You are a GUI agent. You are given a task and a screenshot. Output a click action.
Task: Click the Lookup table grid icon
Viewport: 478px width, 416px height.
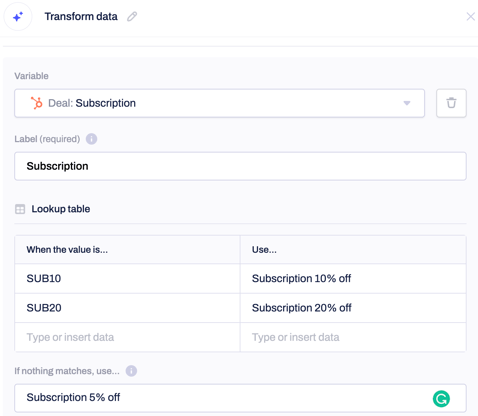click(20, 209)
